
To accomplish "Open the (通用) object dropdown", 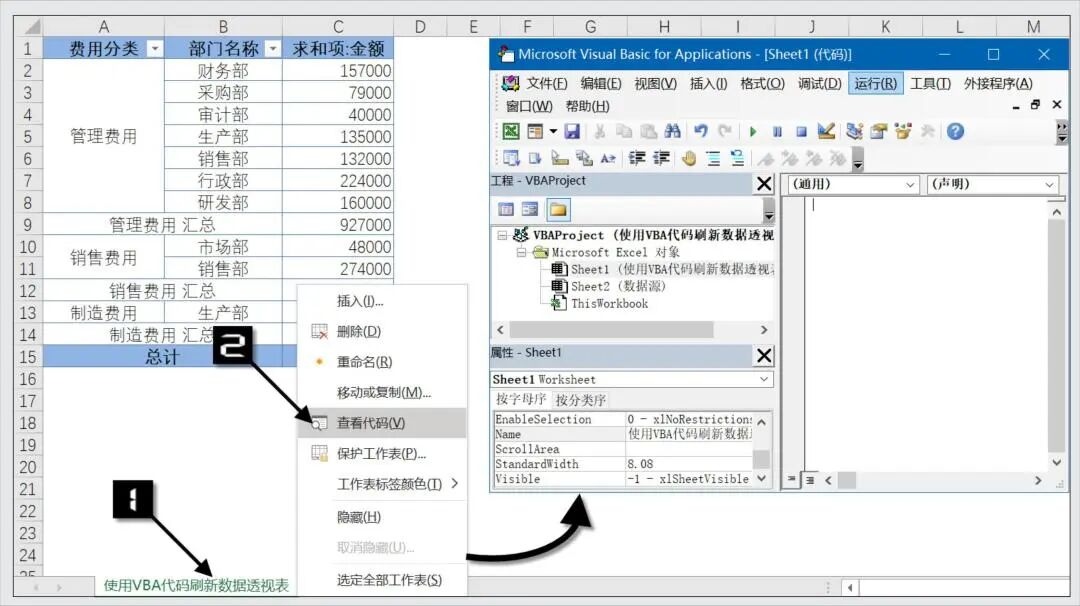I will tap(910, 185).
